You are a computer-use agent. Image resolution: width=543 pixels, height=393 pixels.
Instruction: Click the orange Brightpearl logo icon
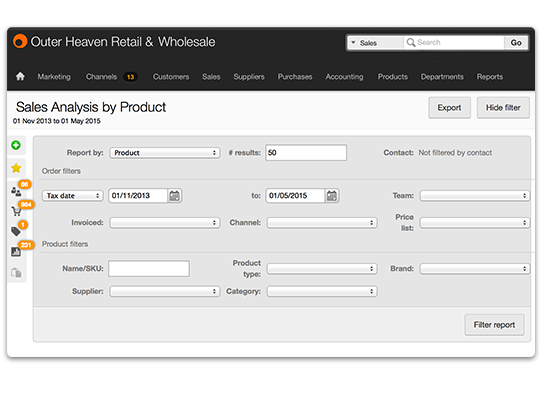20,42
